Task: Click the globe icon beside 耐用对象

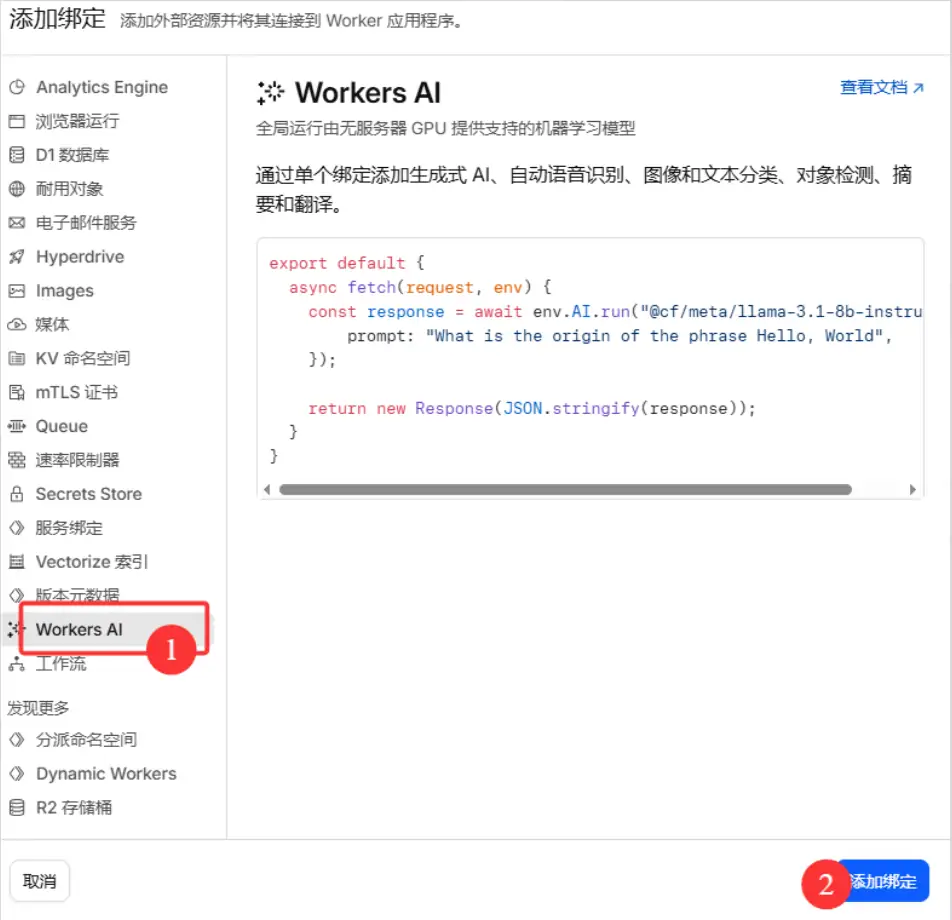Action: click(17, 189)
